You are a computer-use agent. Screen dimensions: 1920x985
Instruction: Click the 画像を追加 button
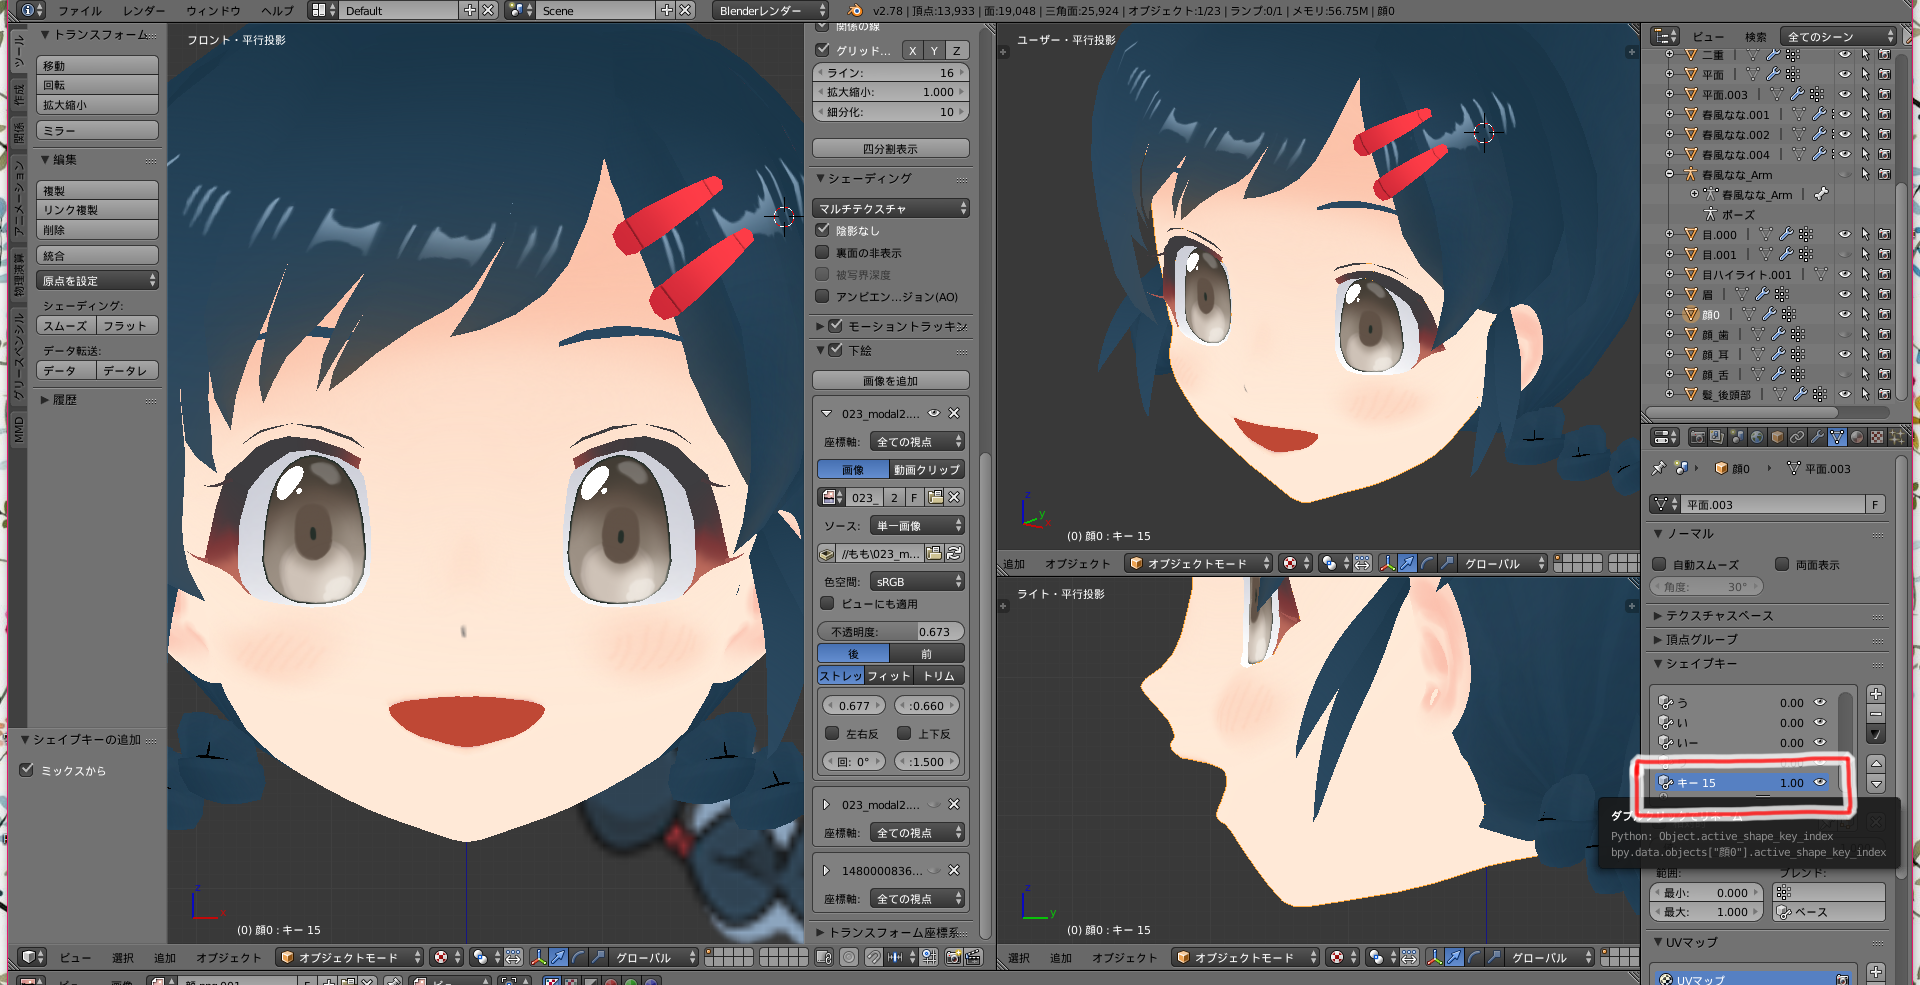point(891,381)
